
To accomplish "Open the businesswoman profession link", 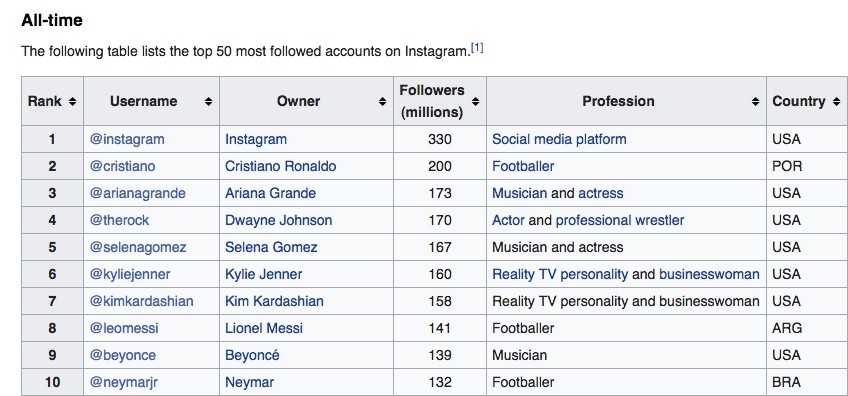I will 709,275.
